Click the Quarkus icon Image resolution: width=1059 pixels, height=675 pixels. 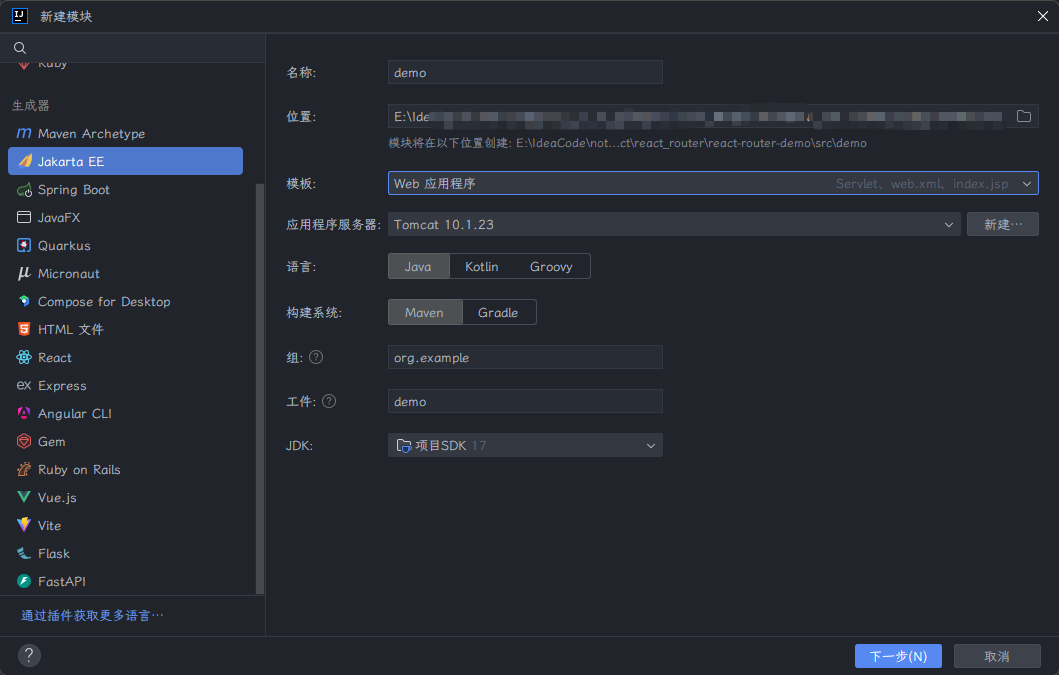(x=24, y=245)
